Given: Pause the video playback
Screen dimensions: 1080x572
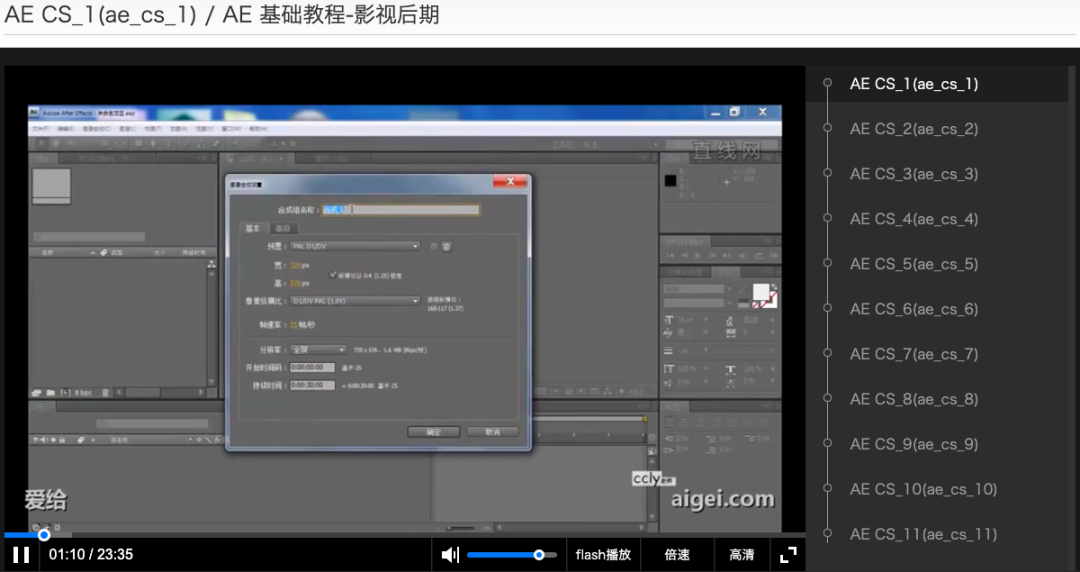Looking at the screenshot, I should point(21,555).
